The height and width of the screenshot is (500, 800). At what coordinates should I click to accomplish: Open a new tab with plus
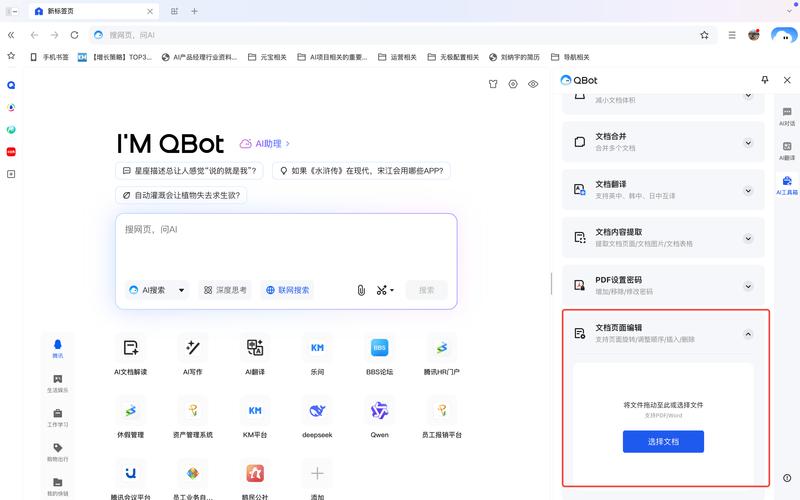(x=194, y=11)
